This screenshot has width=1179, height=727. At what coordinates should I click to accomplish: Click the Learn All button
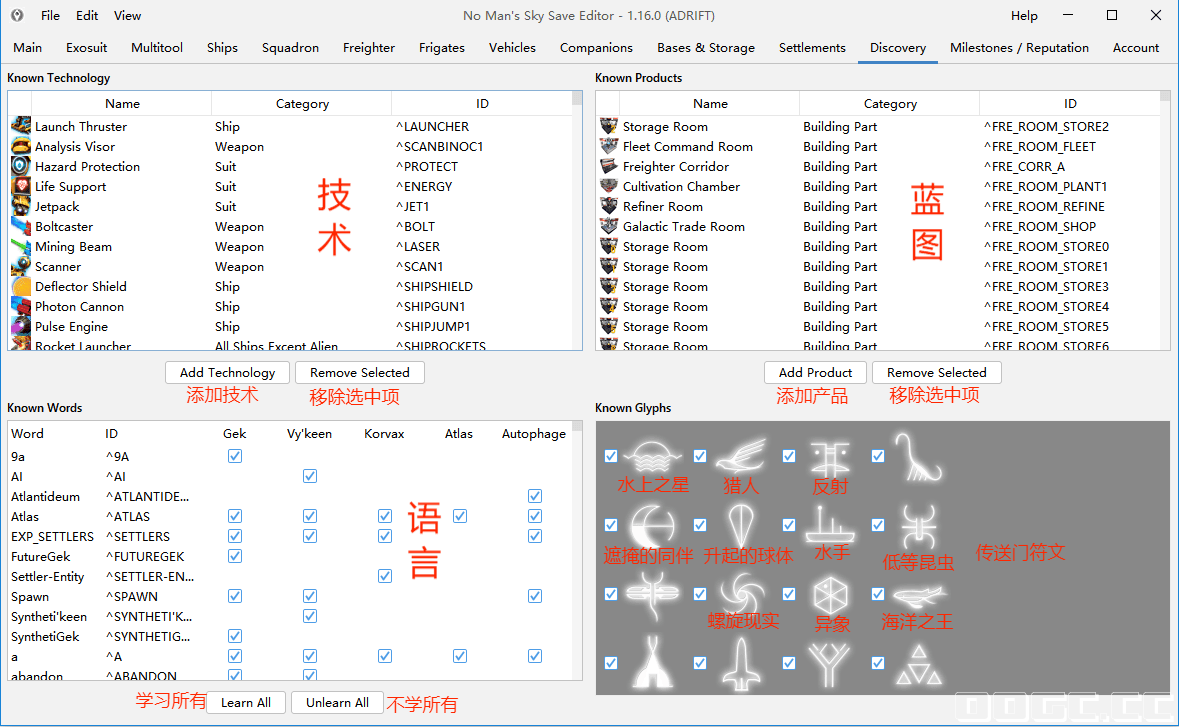pyautogui.click(x=246, y=702)
